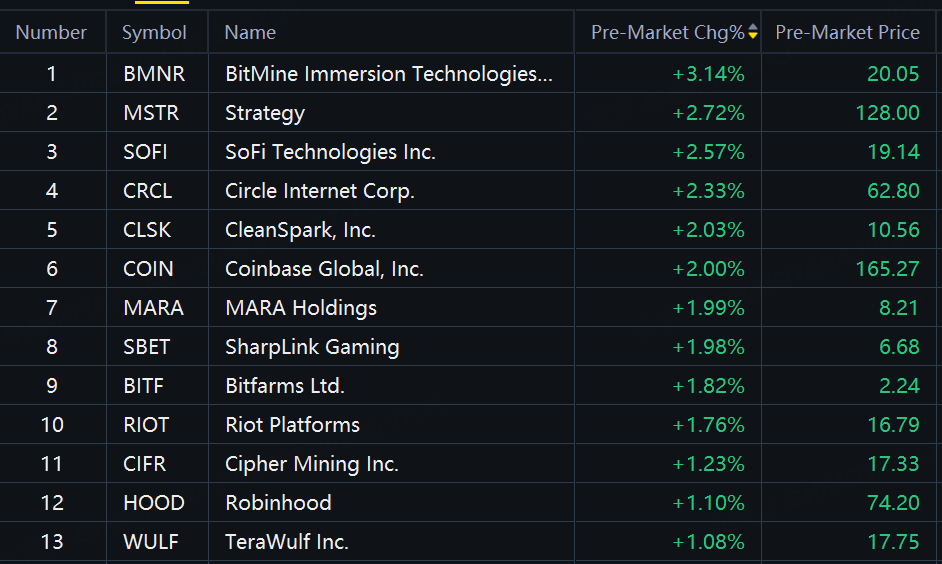
Task: Open SoFi Technologies Inc. stock name
Action: click(x=330, y=152)
